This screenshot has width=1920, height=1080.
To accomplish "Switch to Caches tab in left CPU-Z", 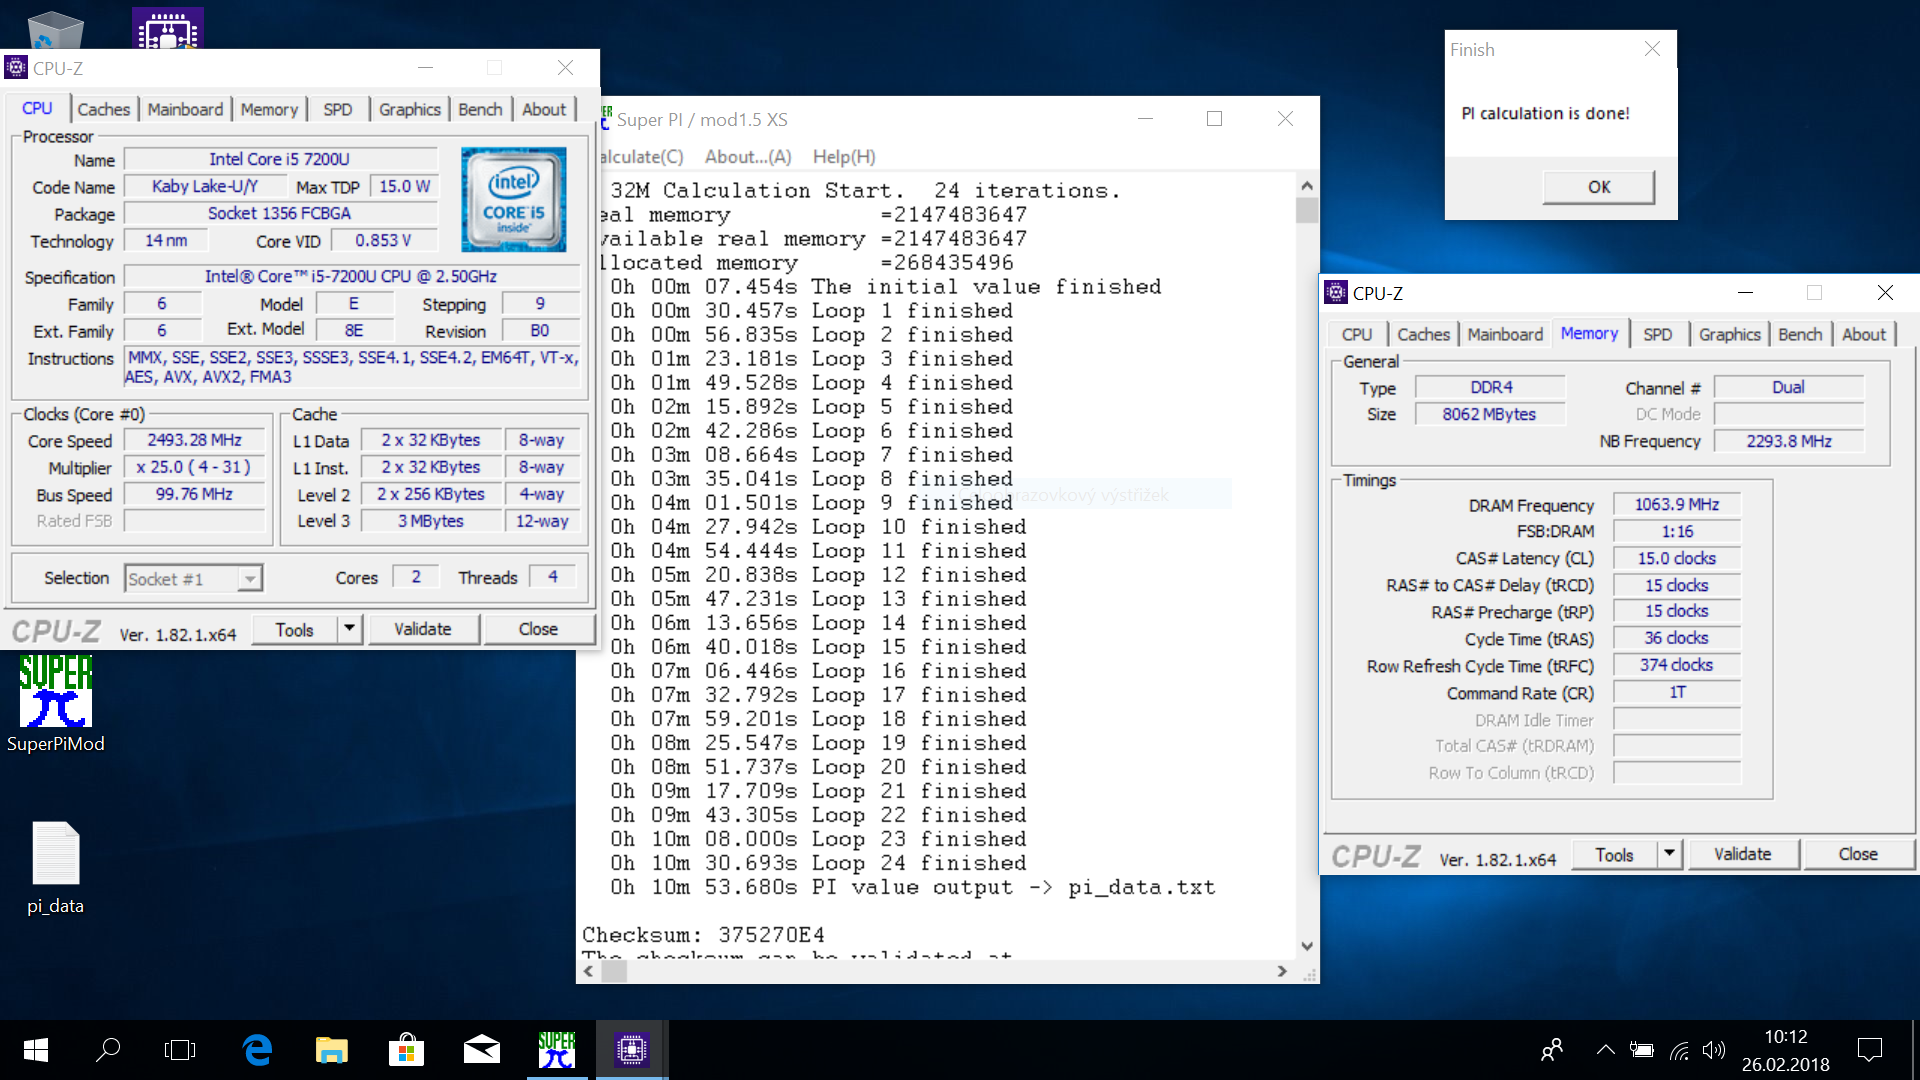I will pyautogui.click(x=103, y=109).
